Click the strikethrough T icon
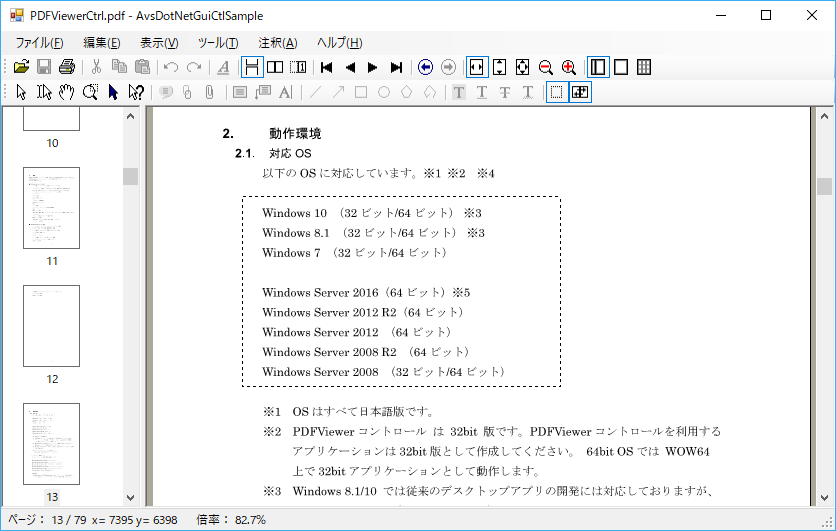 click(504, 92)
